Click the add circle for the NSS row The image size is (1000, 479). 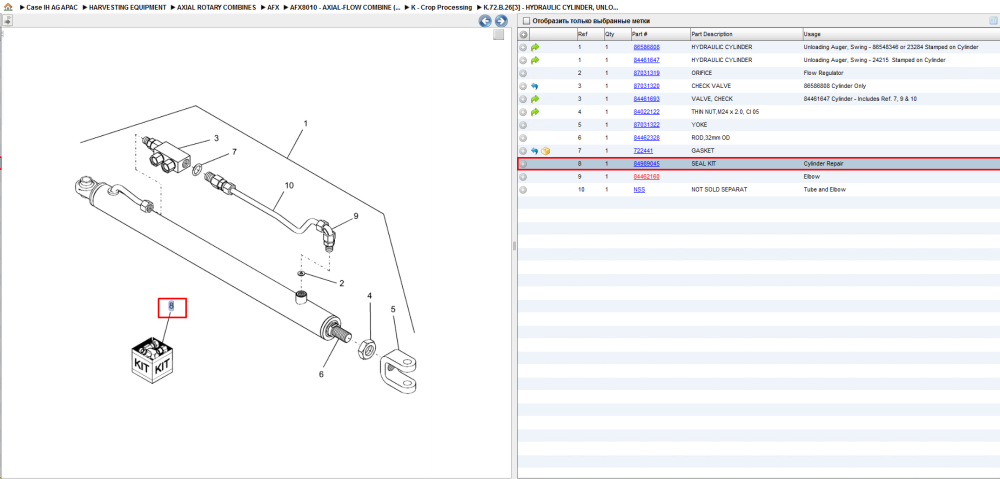[x=523, y=190]
